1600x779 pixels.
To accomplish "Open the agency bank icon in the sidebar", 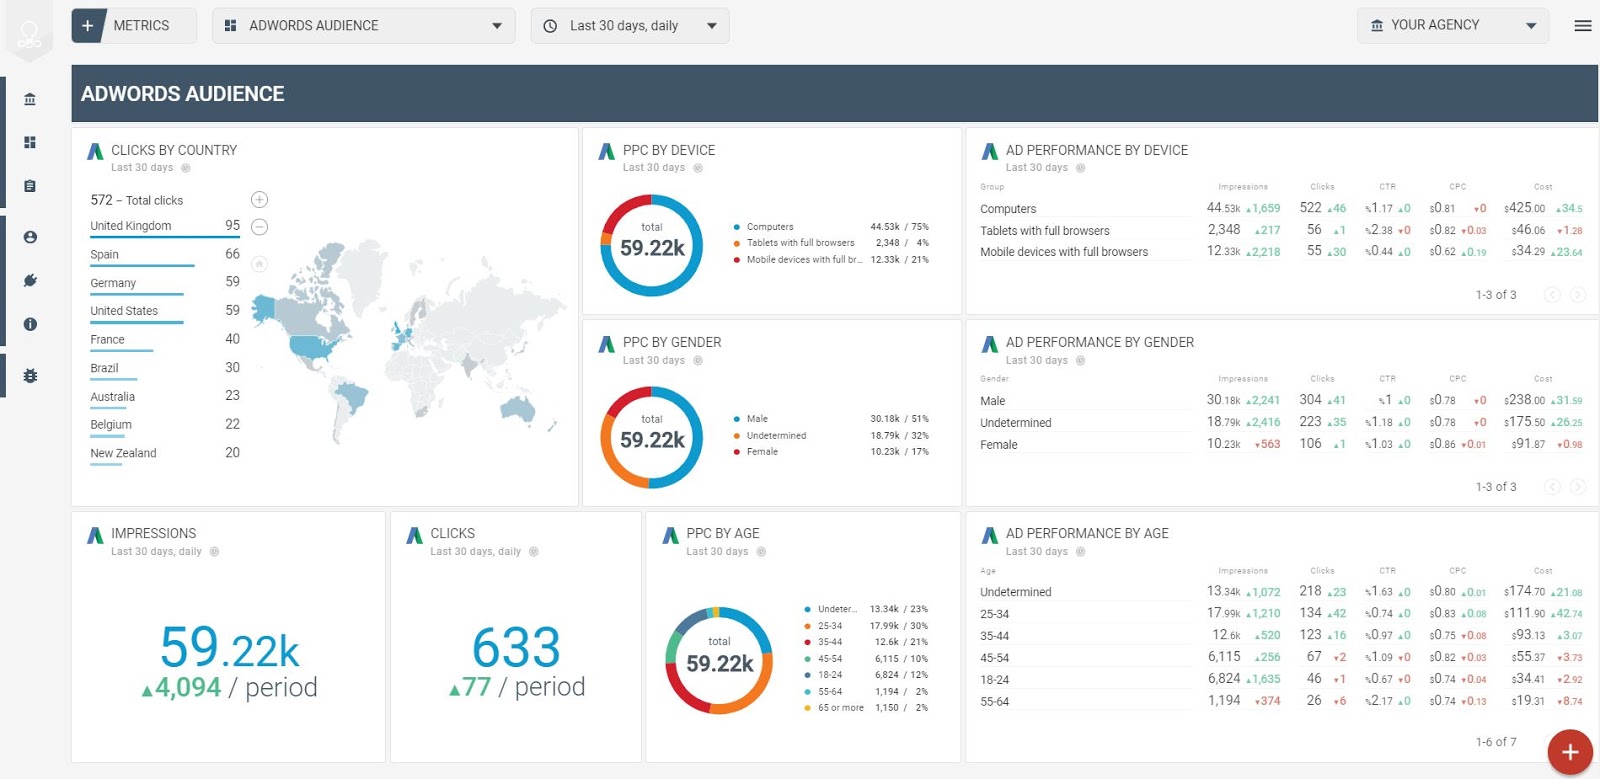I will pyautogui.click(x=30, y=99).
